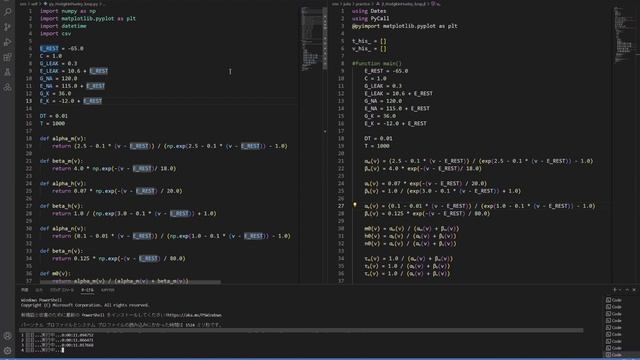Click 'def alpha_m(v):' in Python editor

click(x=63, y=138)
